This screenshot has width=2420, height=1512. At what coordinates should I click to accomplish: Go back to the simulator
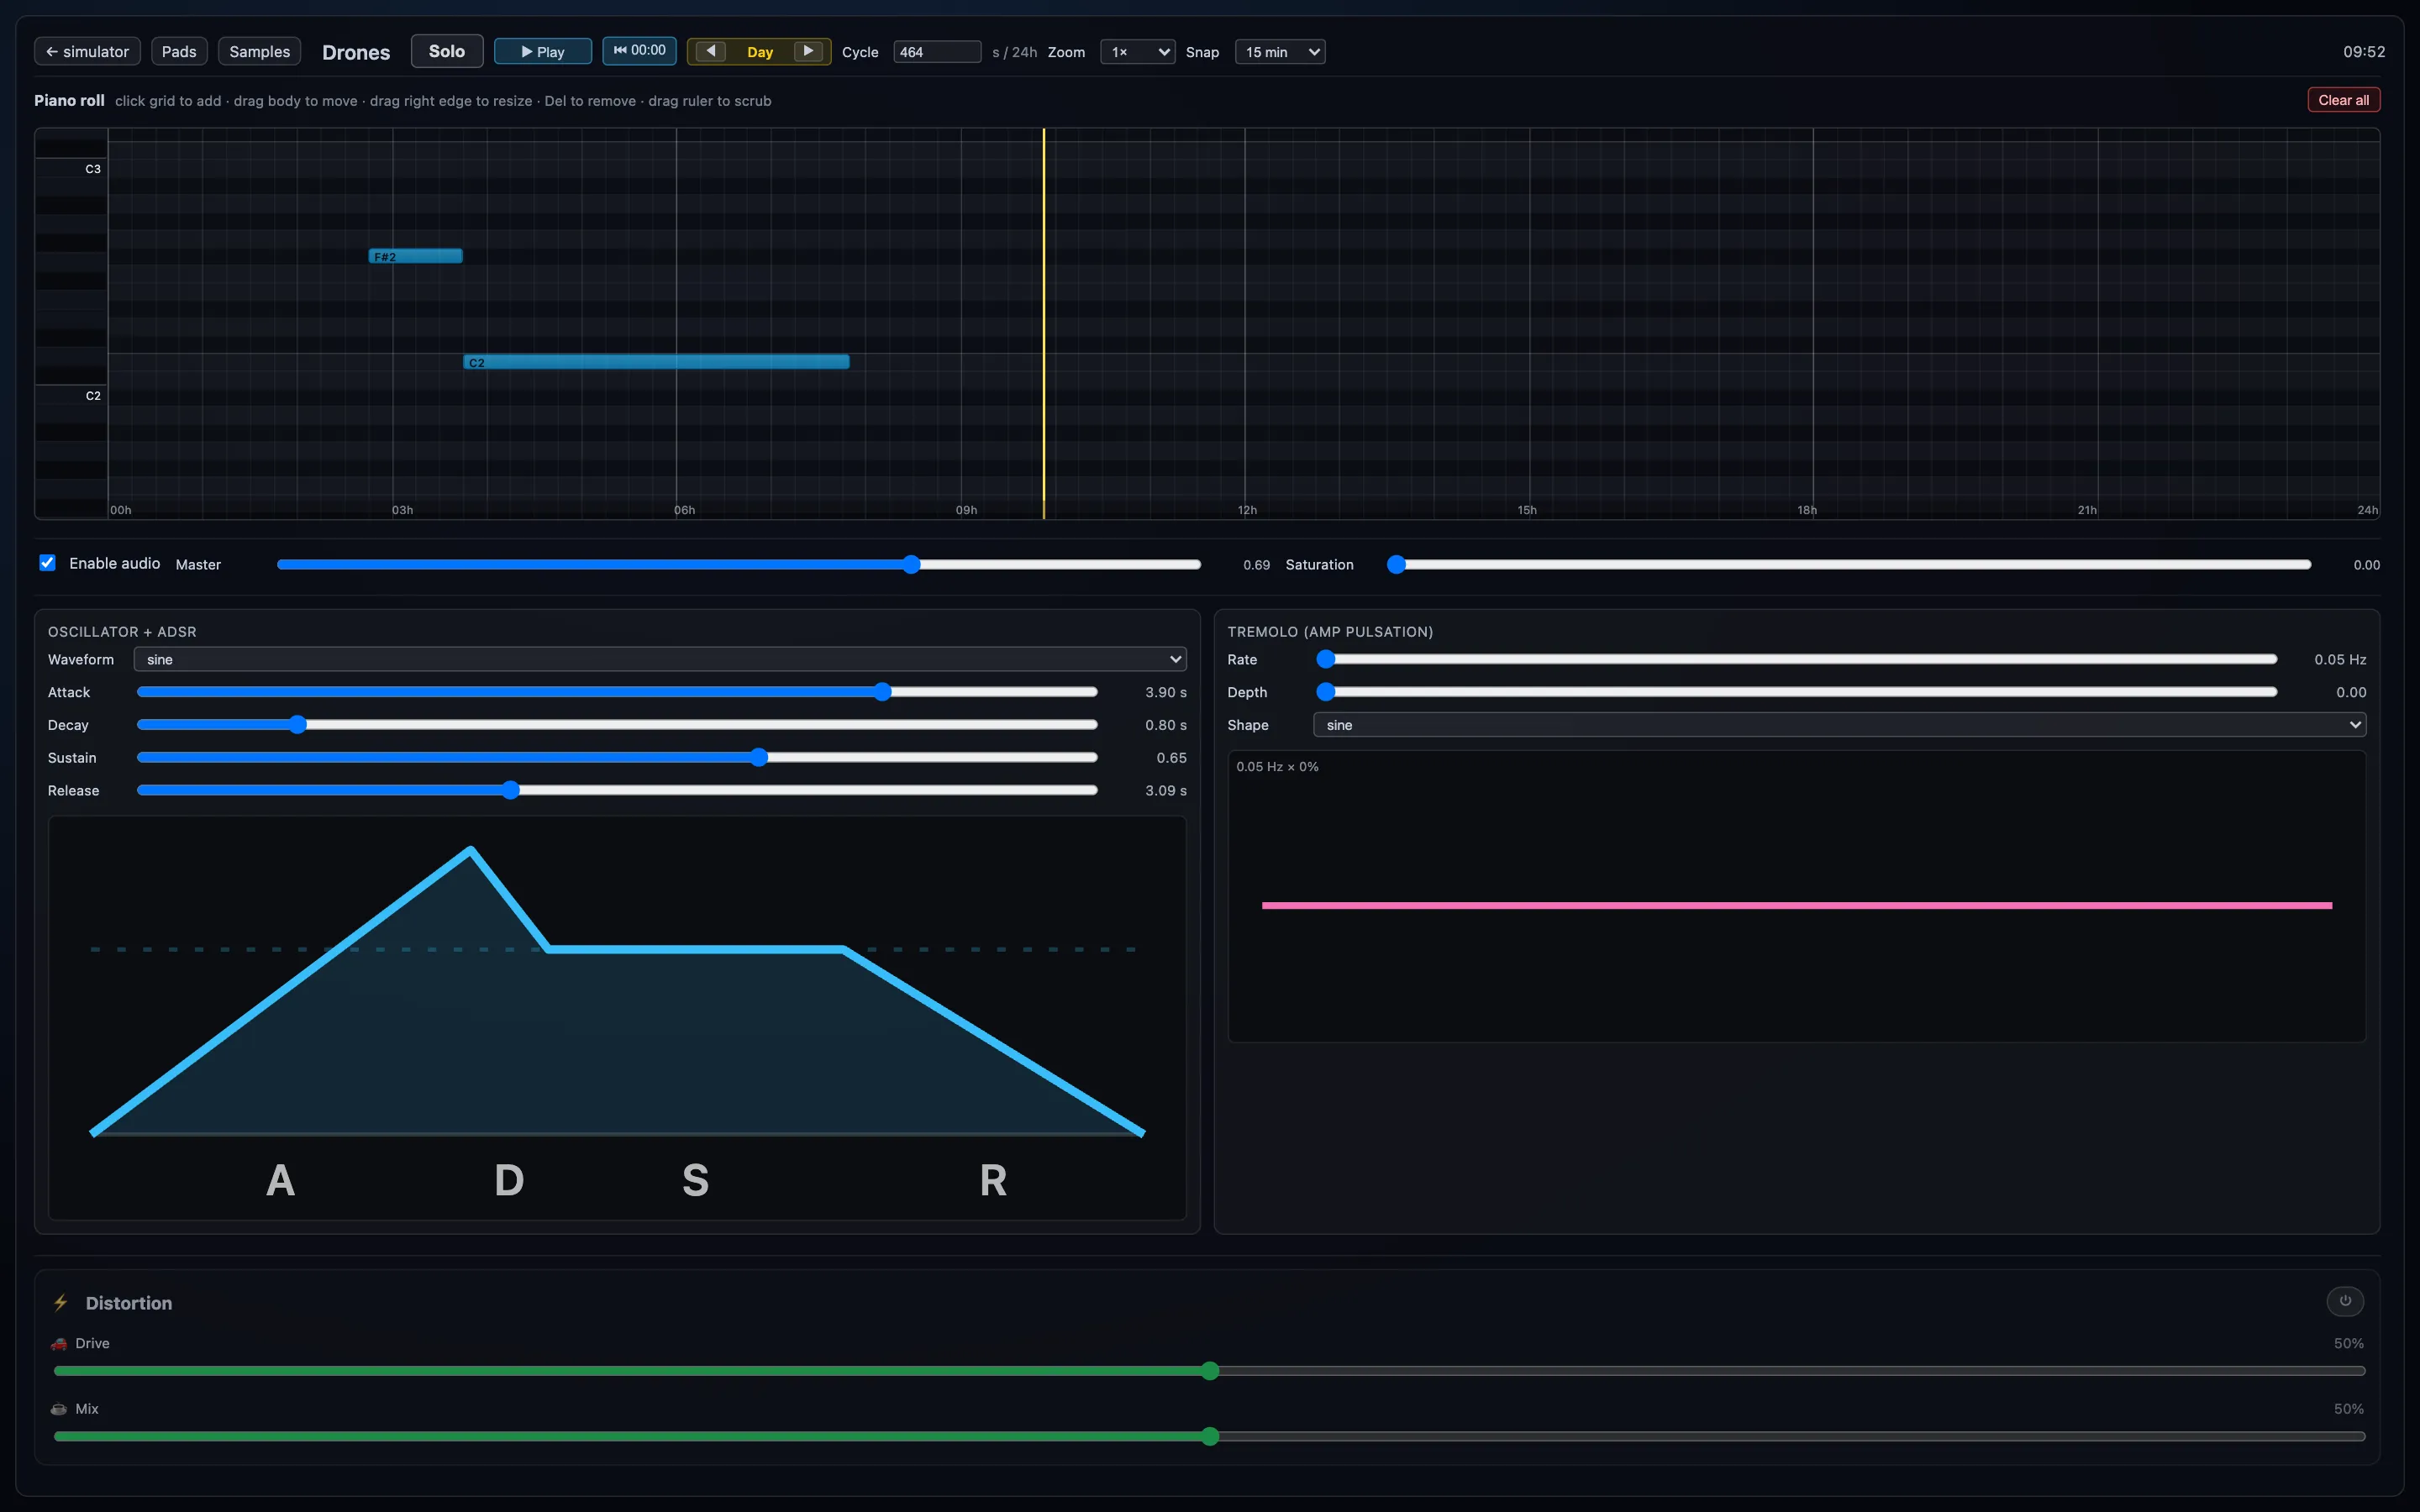click(87, 51)
